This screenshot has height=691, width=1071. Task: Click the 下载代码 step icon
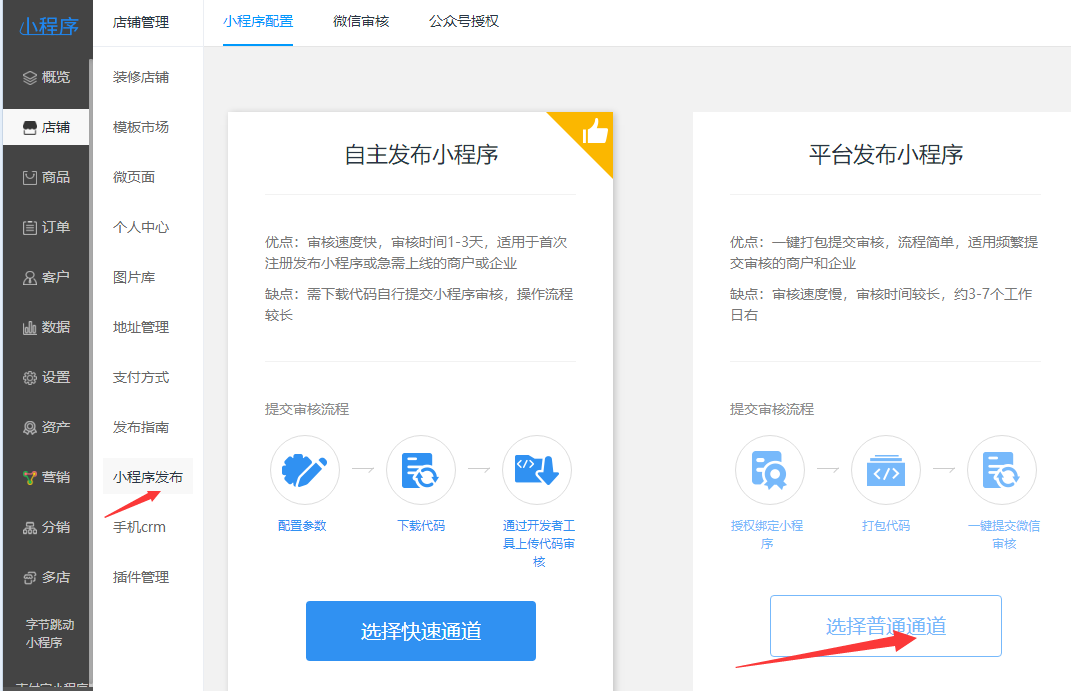pyautogui.click(x=420, y=470)
